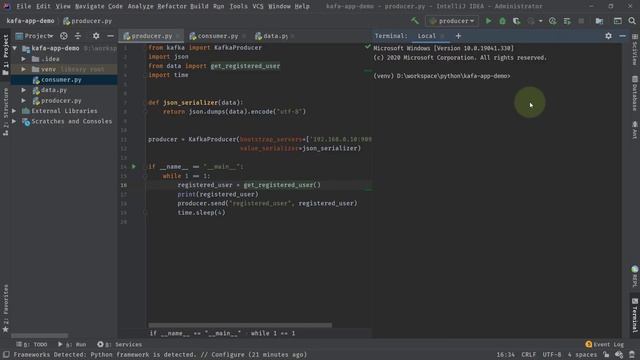Click the UTF-8 encoding indicator
Screen dimensions: 640x360
pos(552,355)
